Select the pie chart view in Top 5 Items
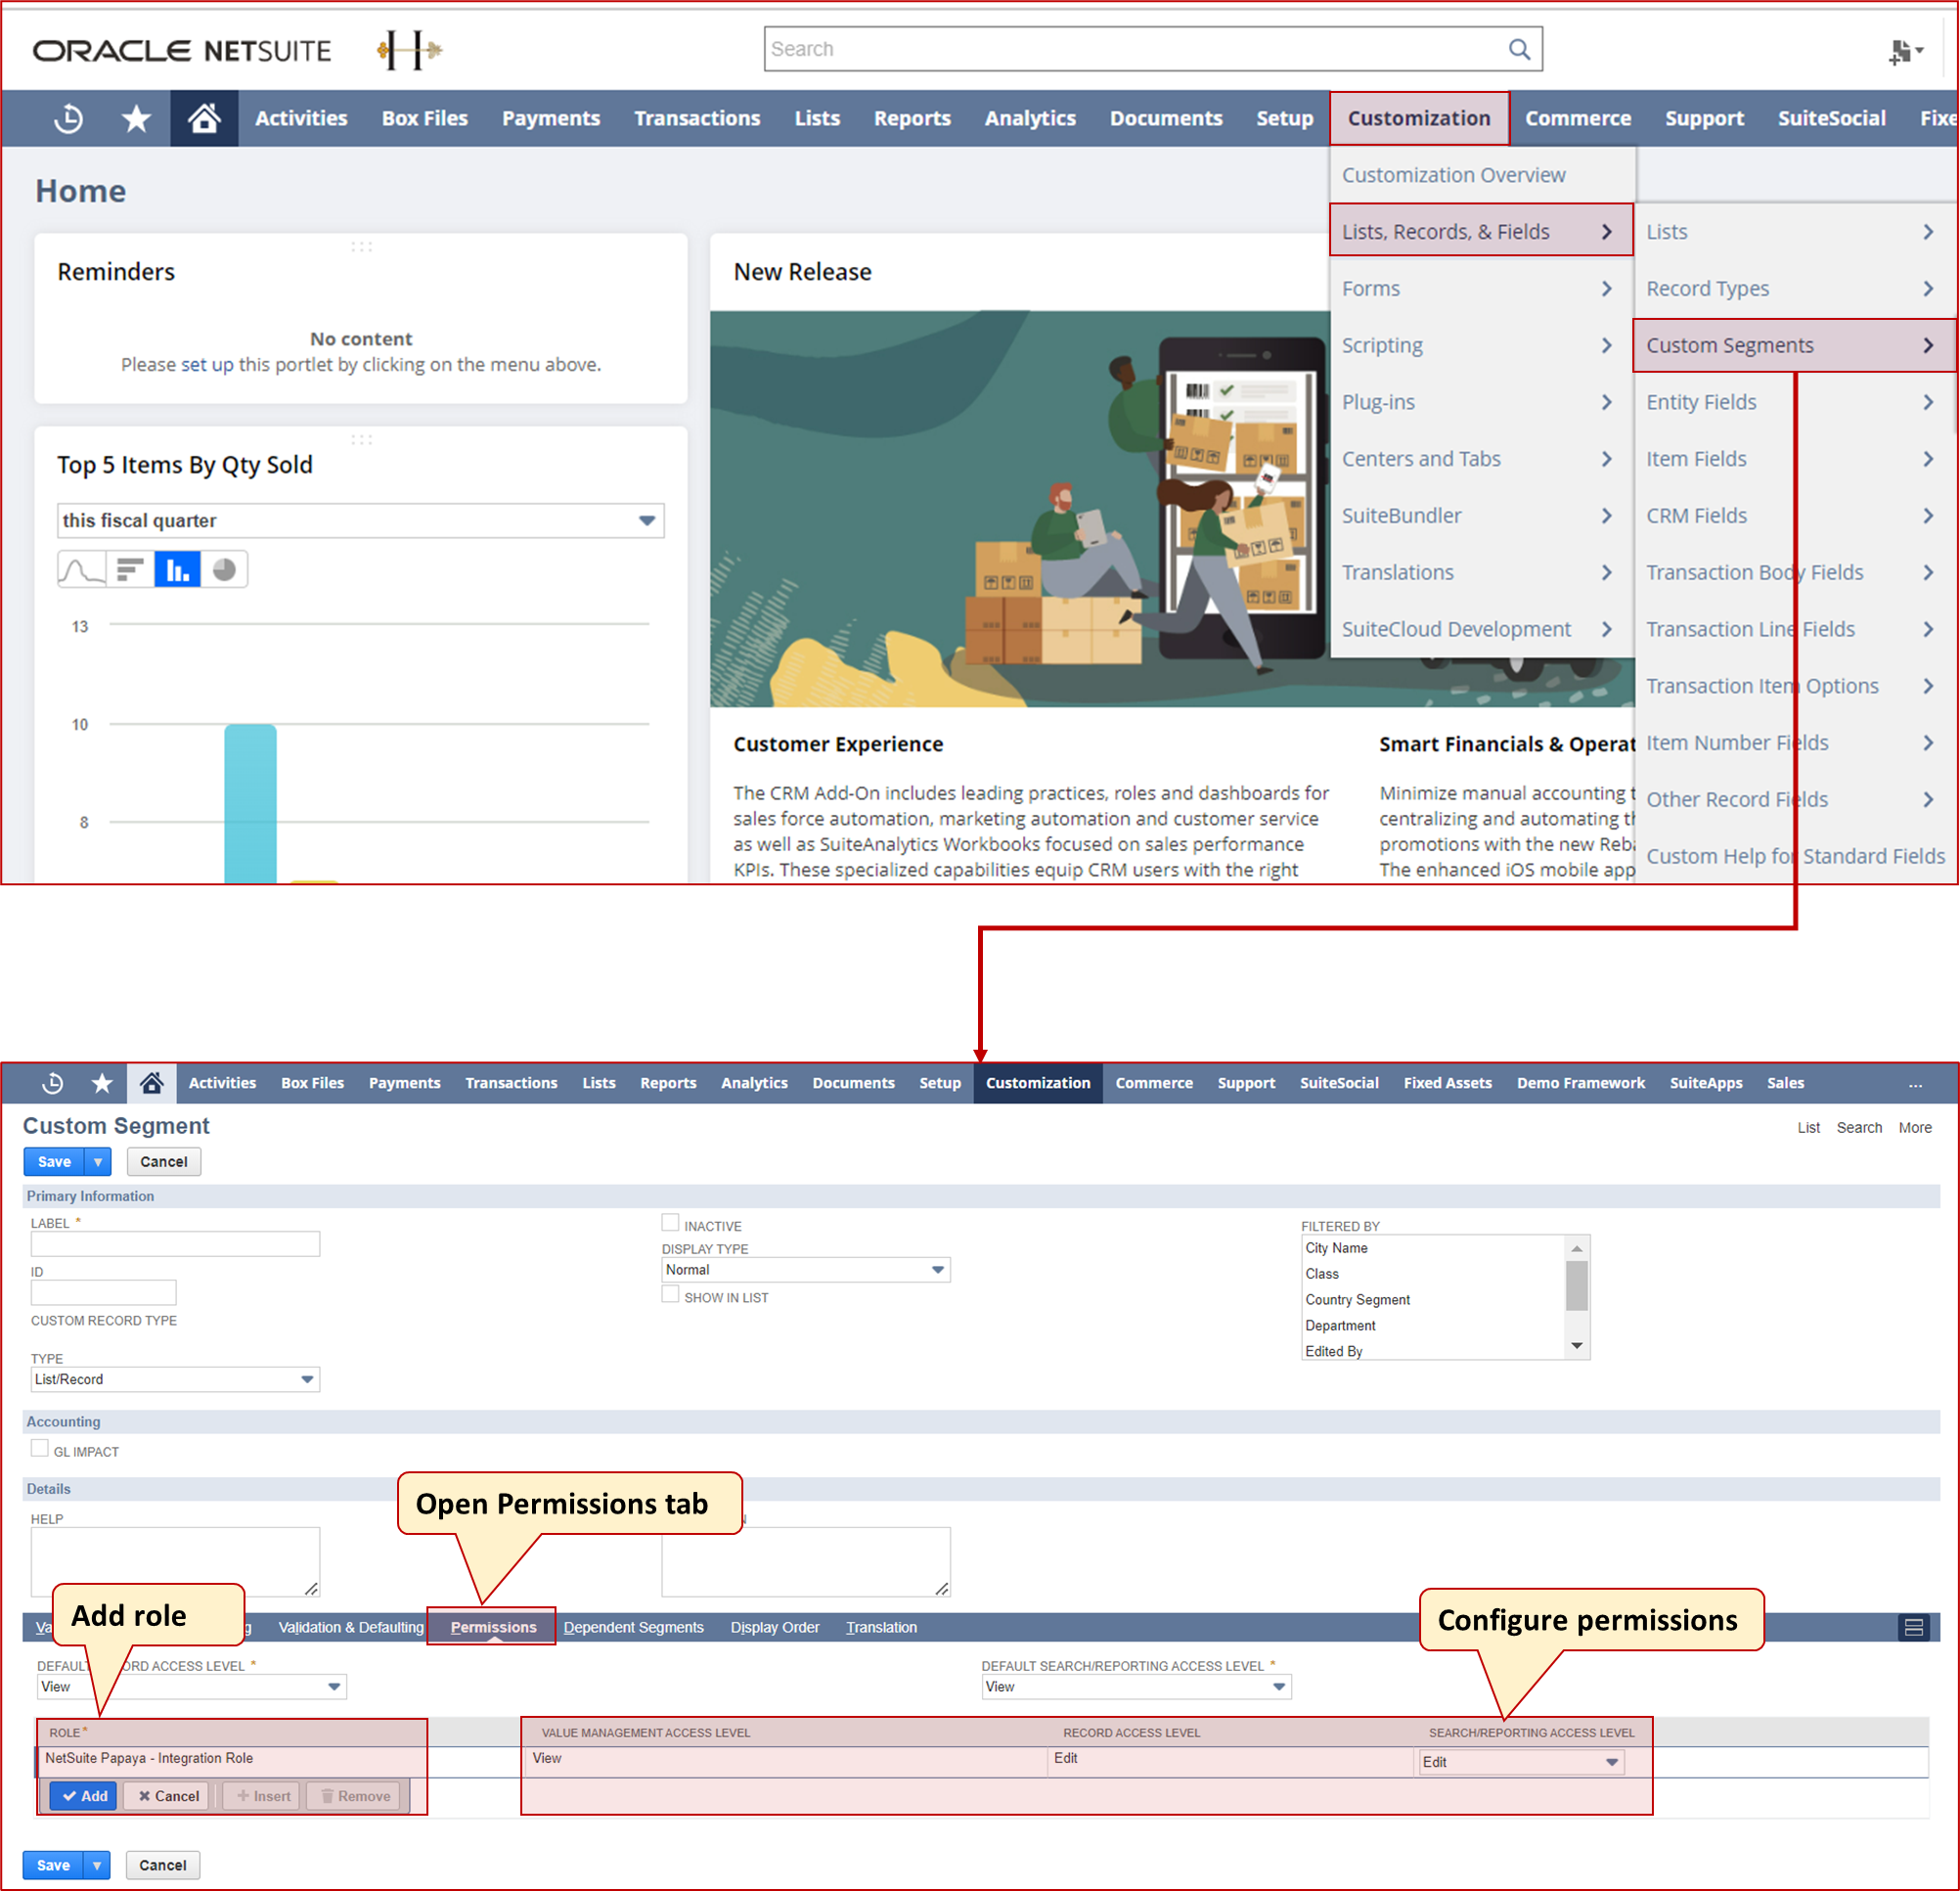 [224, 568]
